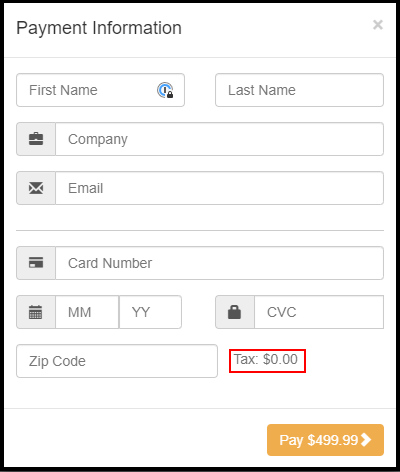
Task: Click the calendar icon next to MM
Action: tap(36, 312)
